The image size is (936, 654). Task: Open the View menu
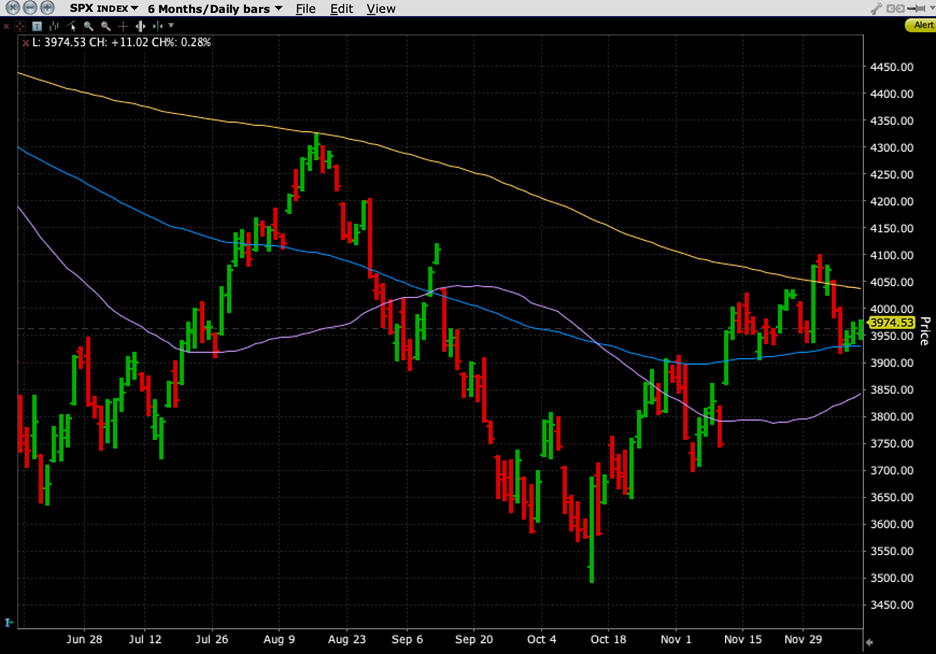[381, 9]
